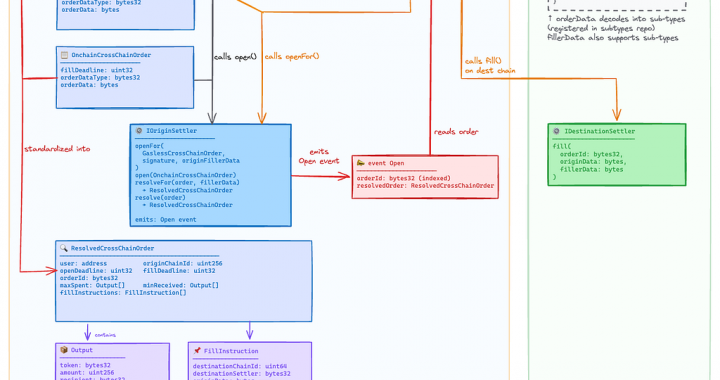
Task: Click the 'openFor(' line in IOriginSettler
Action: tap(149, 146)
